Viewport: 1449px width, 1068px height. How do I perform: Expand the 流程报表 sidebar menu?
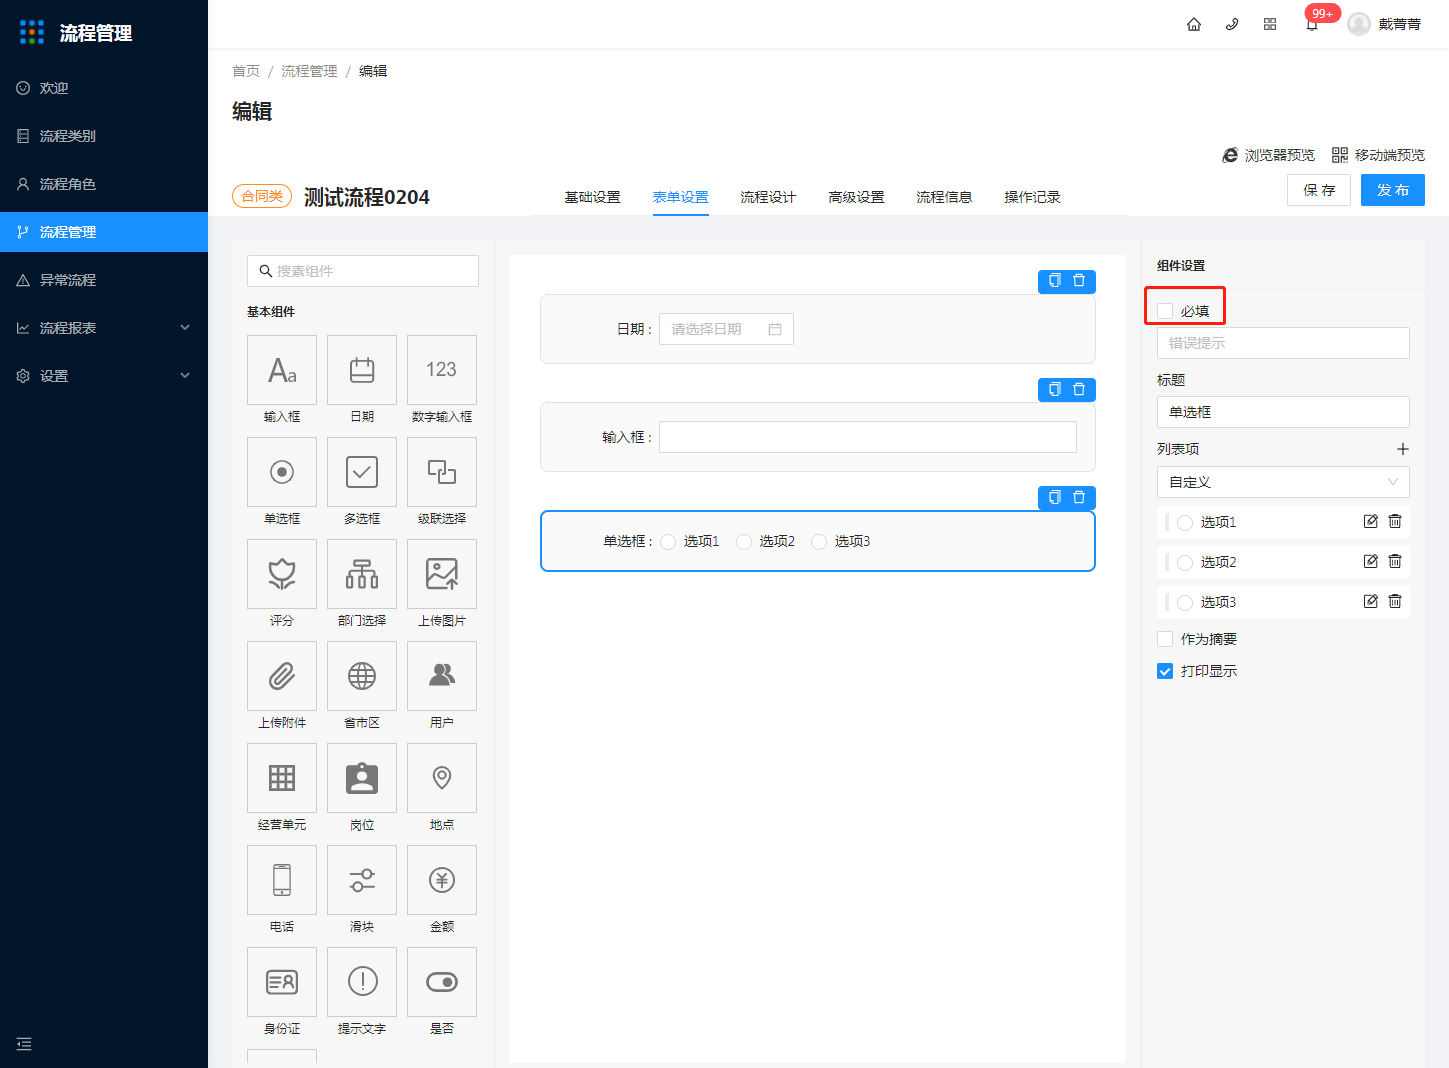(104, 328)
